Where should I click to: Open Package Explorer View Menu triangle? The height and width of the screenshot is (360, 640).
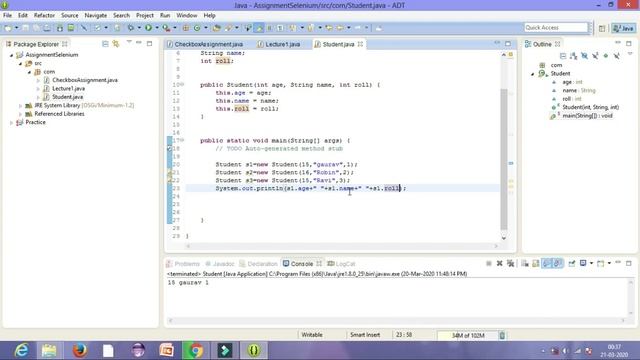(x=129, y=42)
